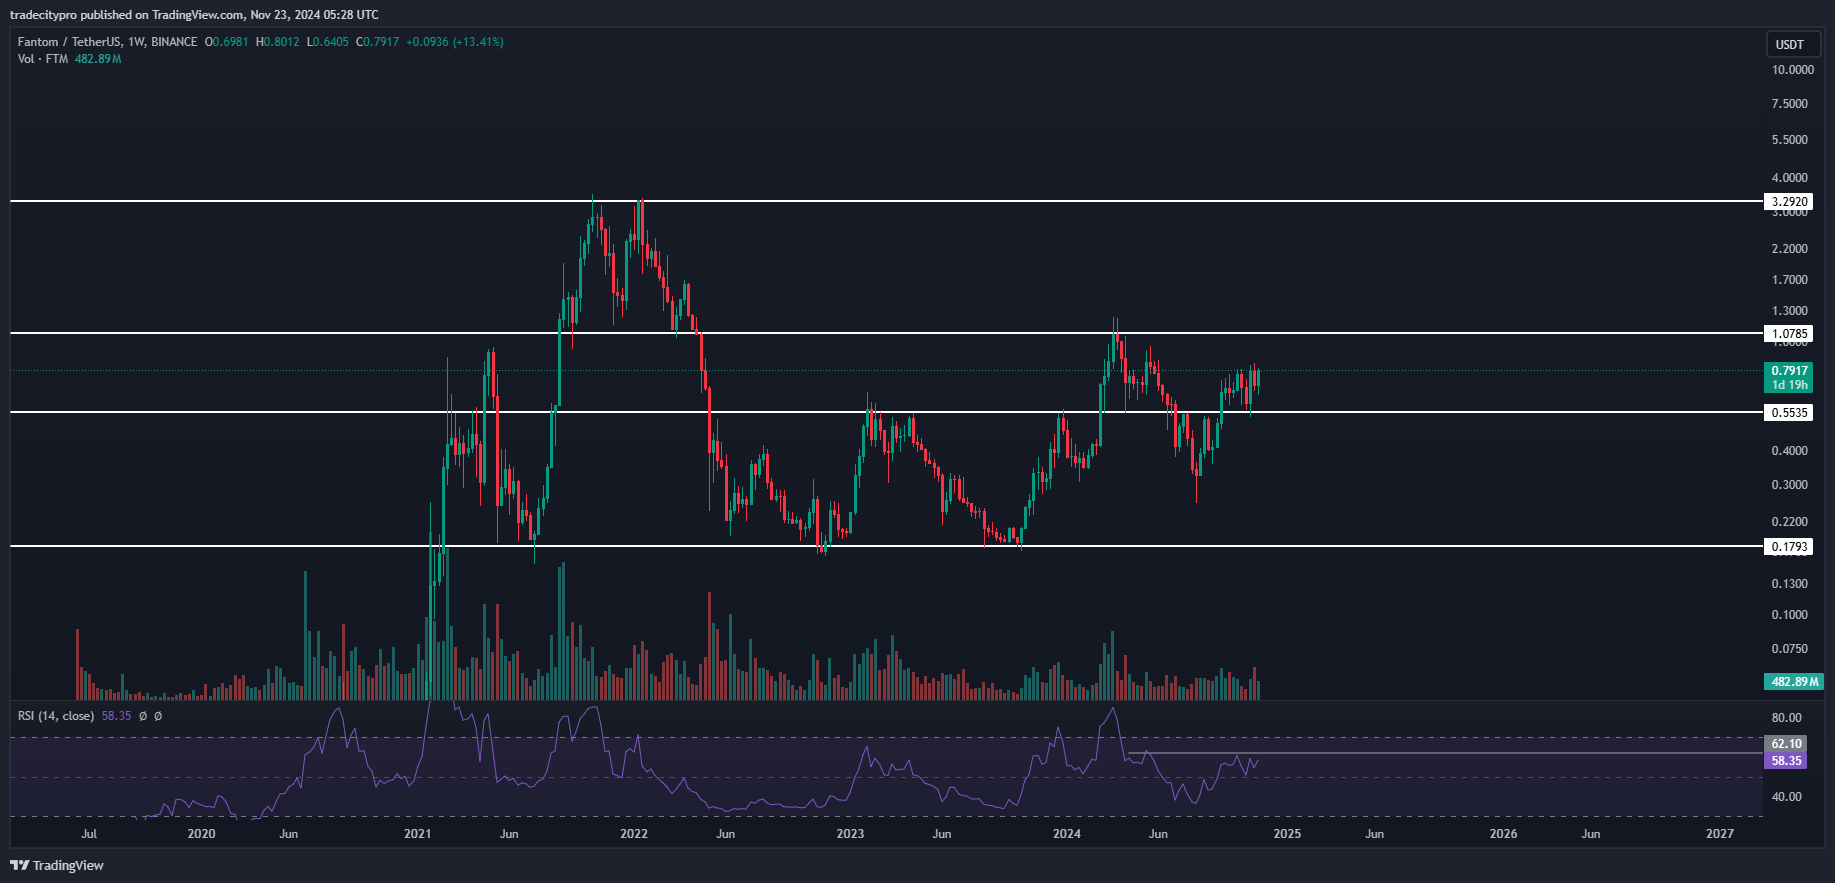The image size is (1835, 883).
Task: Click the RSI 40.00 axis label
Action: 1787,797
